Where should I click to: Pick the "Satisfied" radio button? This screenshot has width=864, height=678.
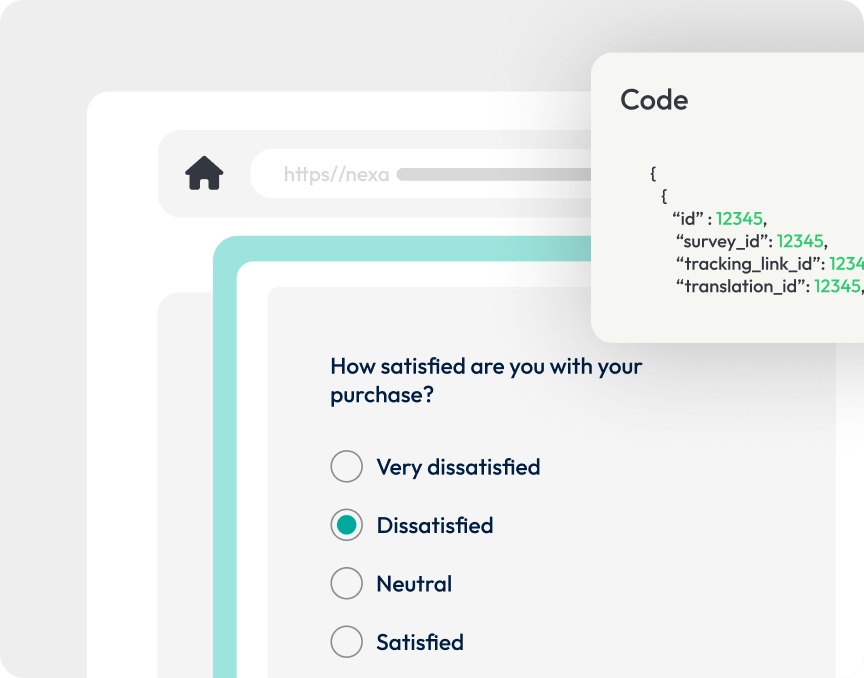(346, 642)
